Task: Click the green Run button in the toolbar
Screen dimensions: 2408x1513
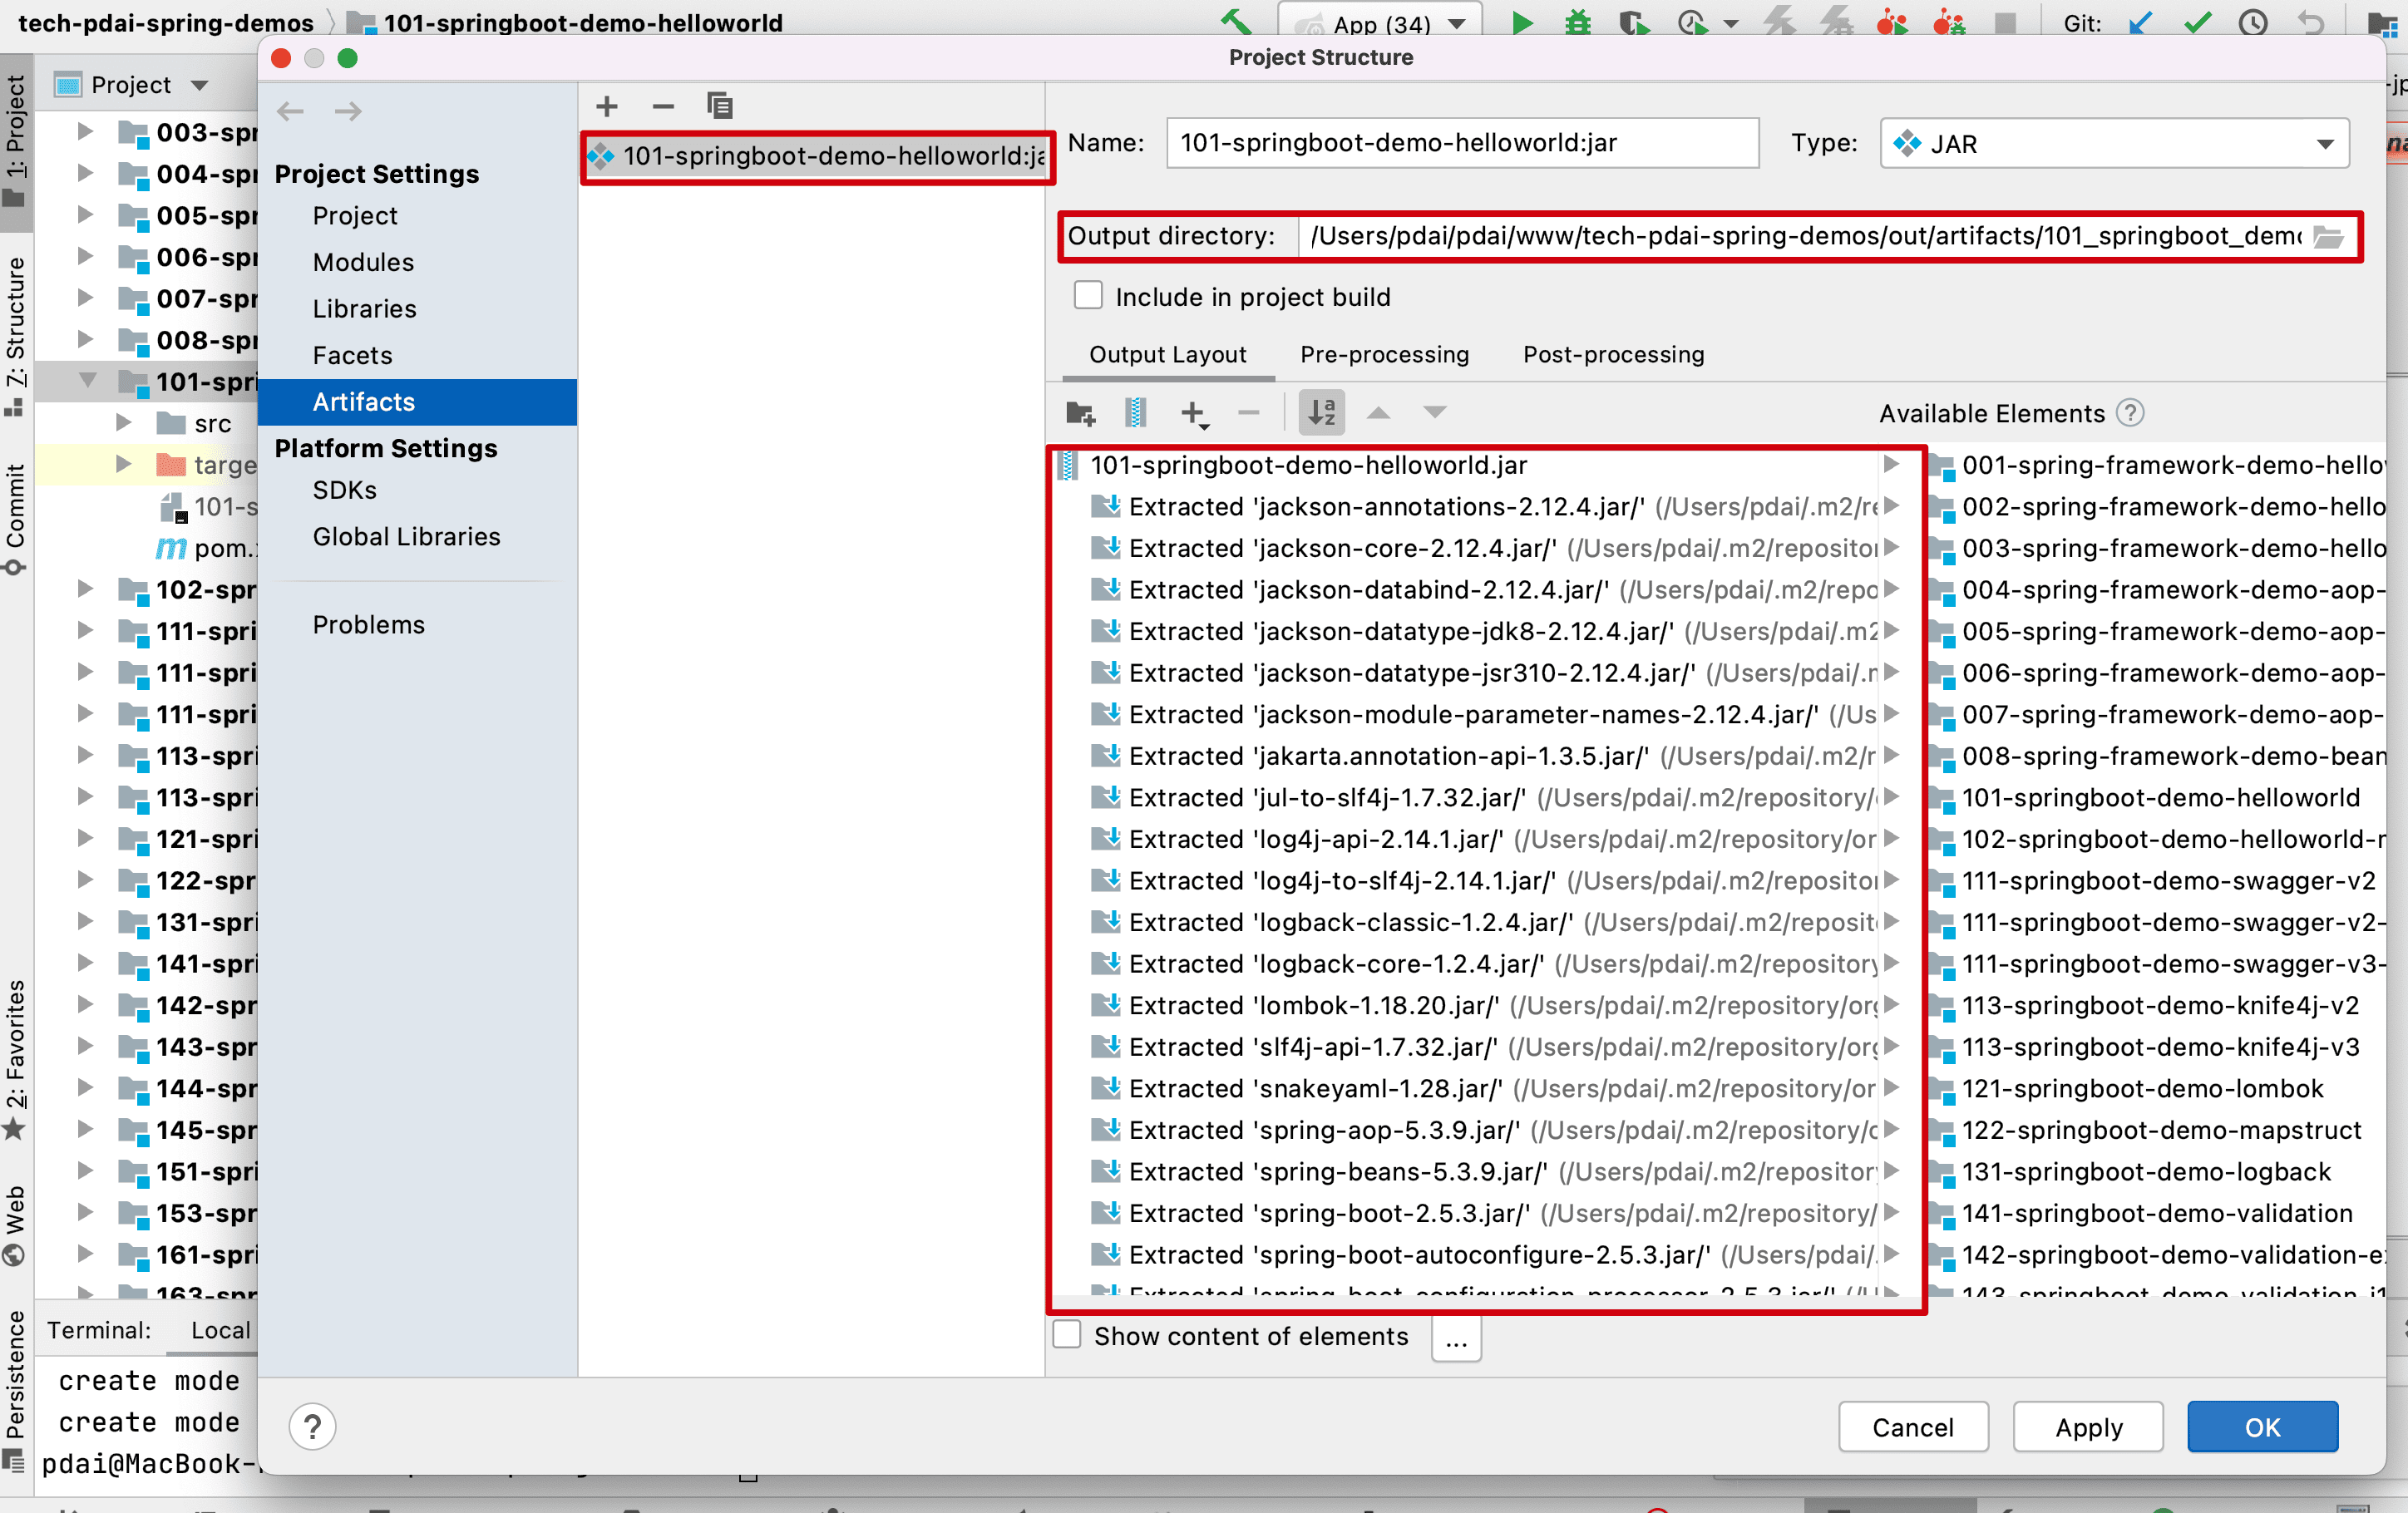Action: 1522,22
